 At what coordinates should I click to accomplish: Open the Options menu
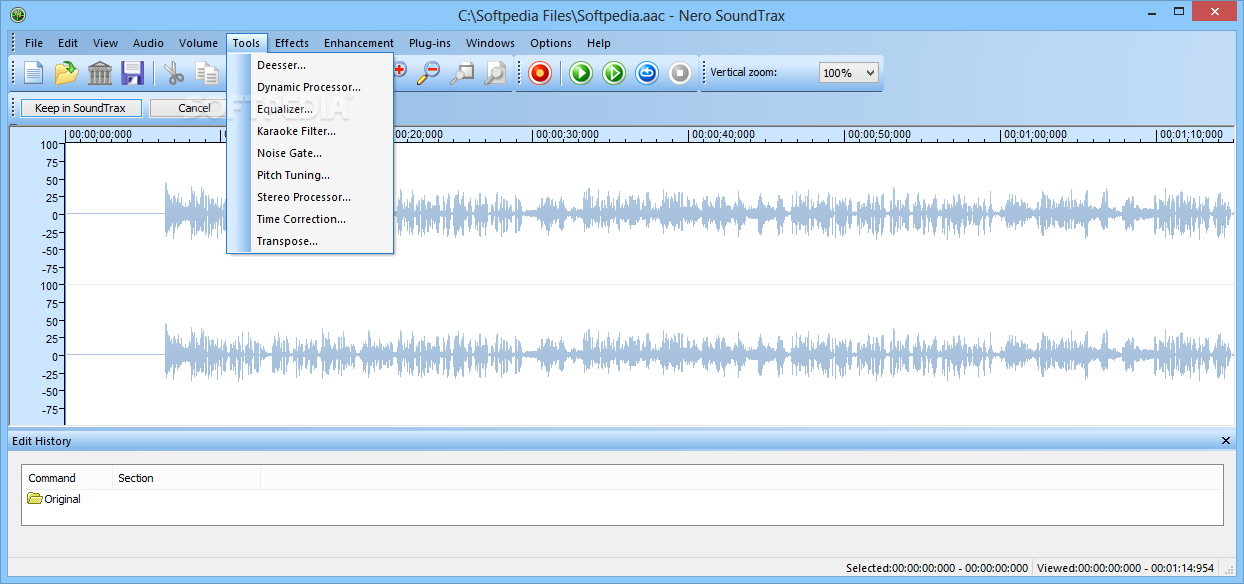pos(551,43)
